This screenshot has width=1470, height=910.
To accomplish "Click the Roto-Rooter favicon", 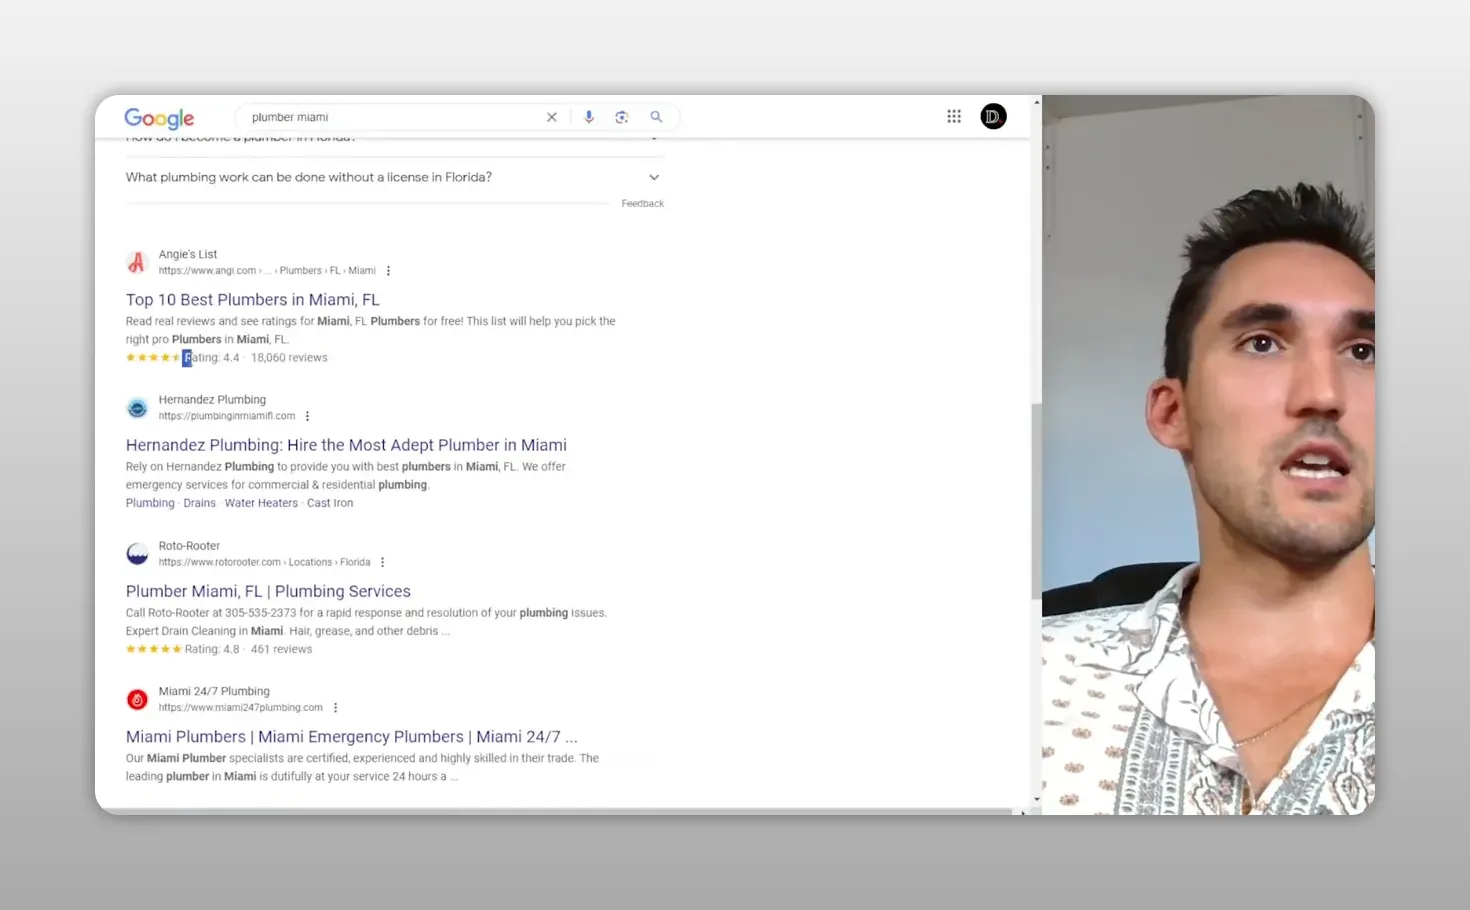I will 137,554.
